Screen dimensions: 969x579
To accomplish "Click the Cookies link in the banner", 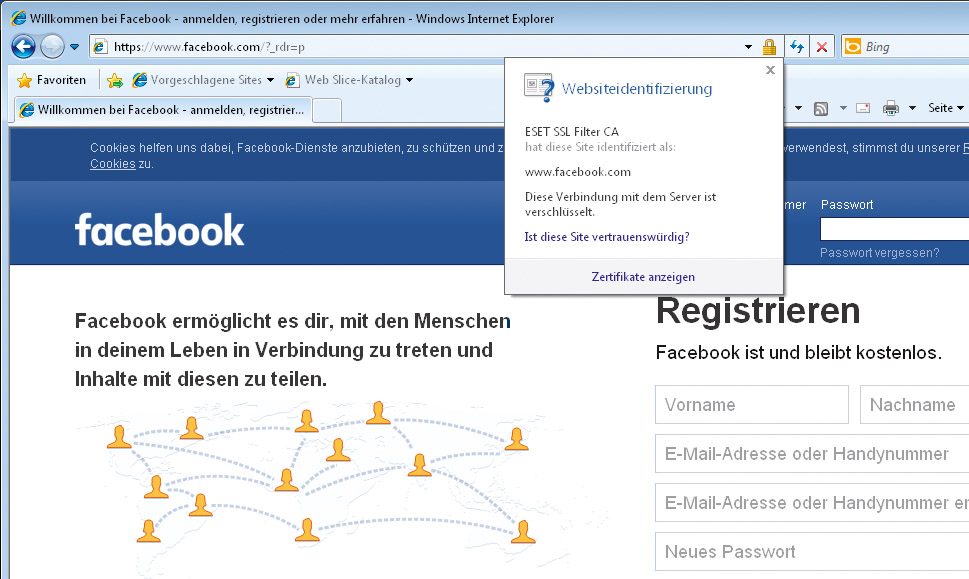I will pos(112,164).
